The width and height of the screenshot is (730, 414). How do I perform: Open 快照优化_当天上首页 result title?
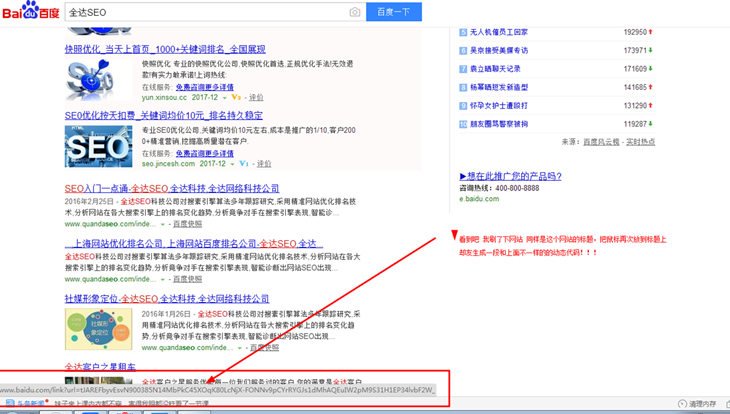165,49
